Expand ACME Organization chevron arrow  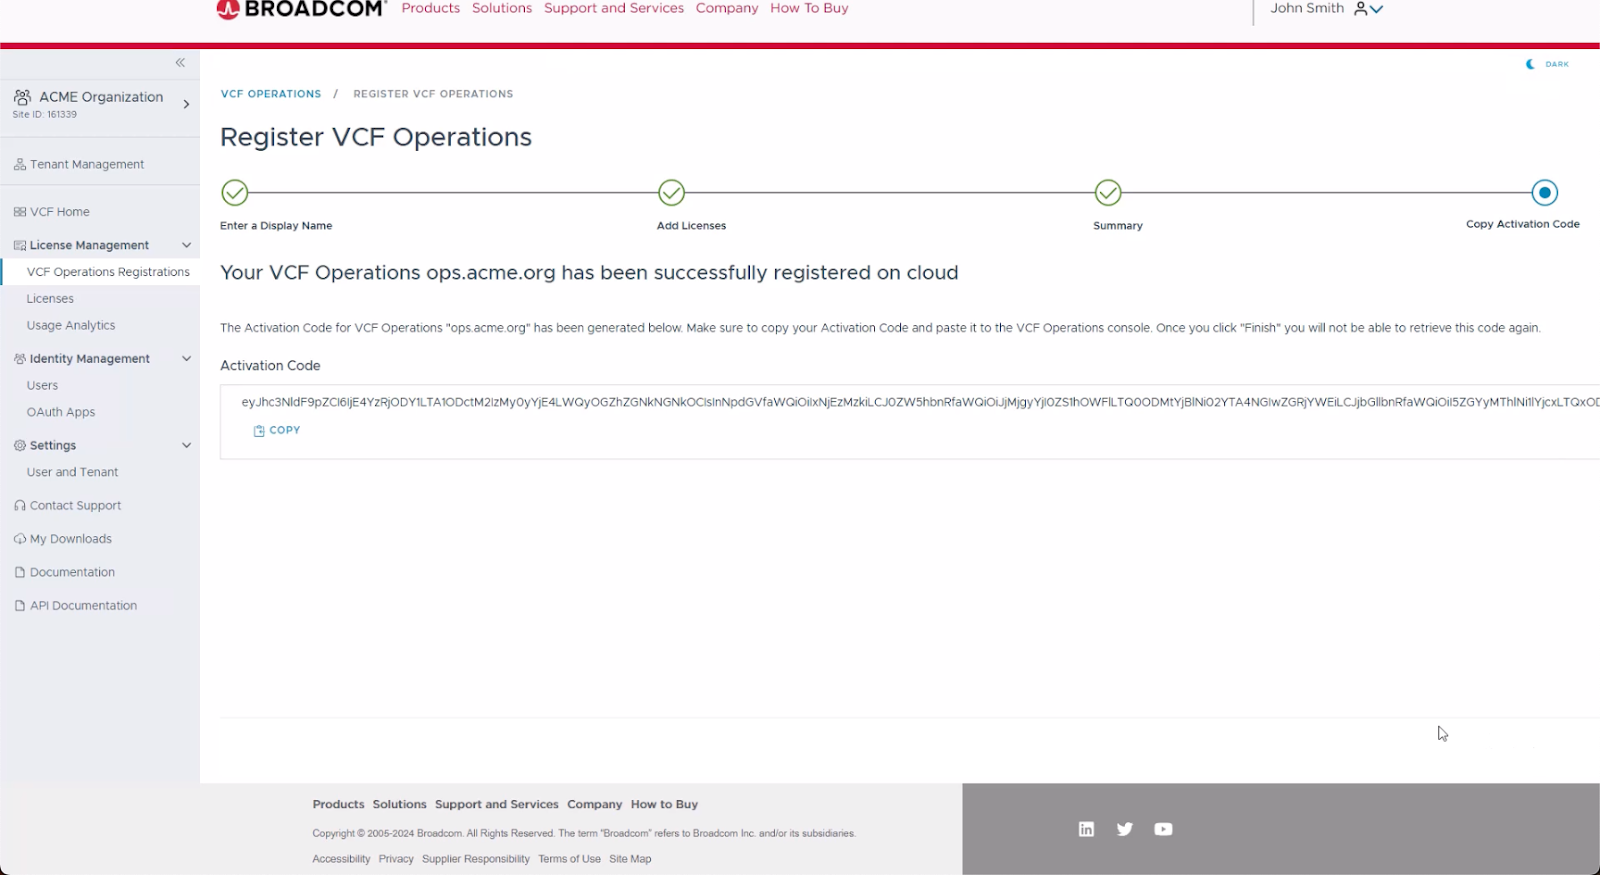tap(186, 104)
